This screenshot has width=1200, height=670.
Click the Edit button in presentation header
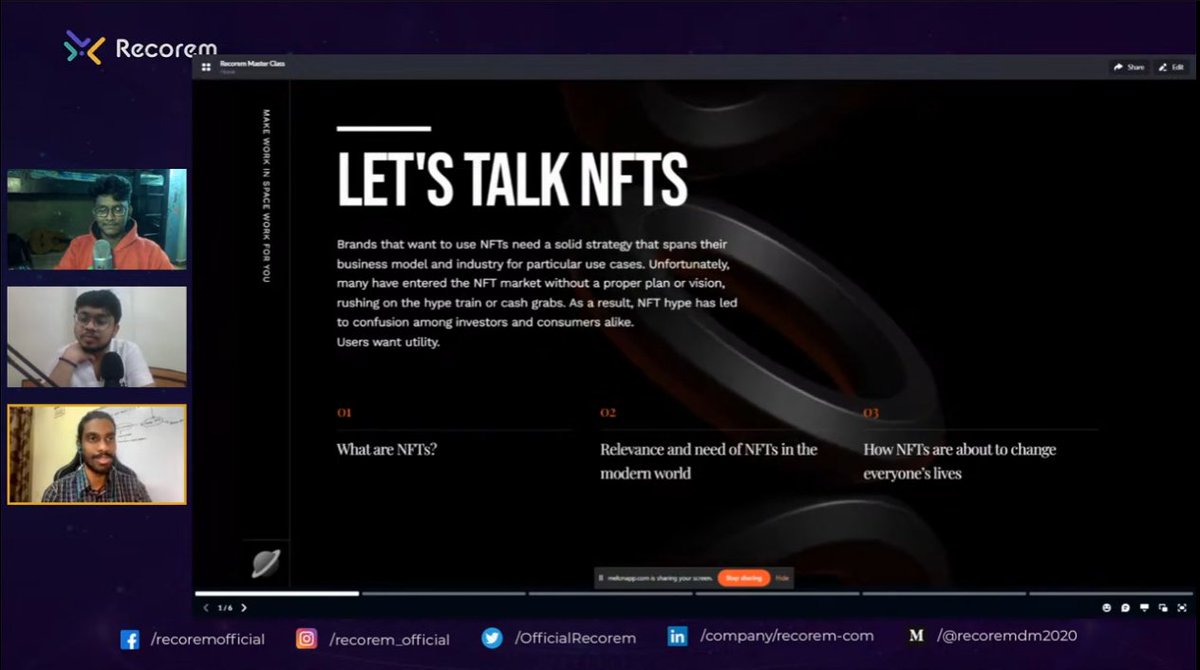pos(1171,67)
